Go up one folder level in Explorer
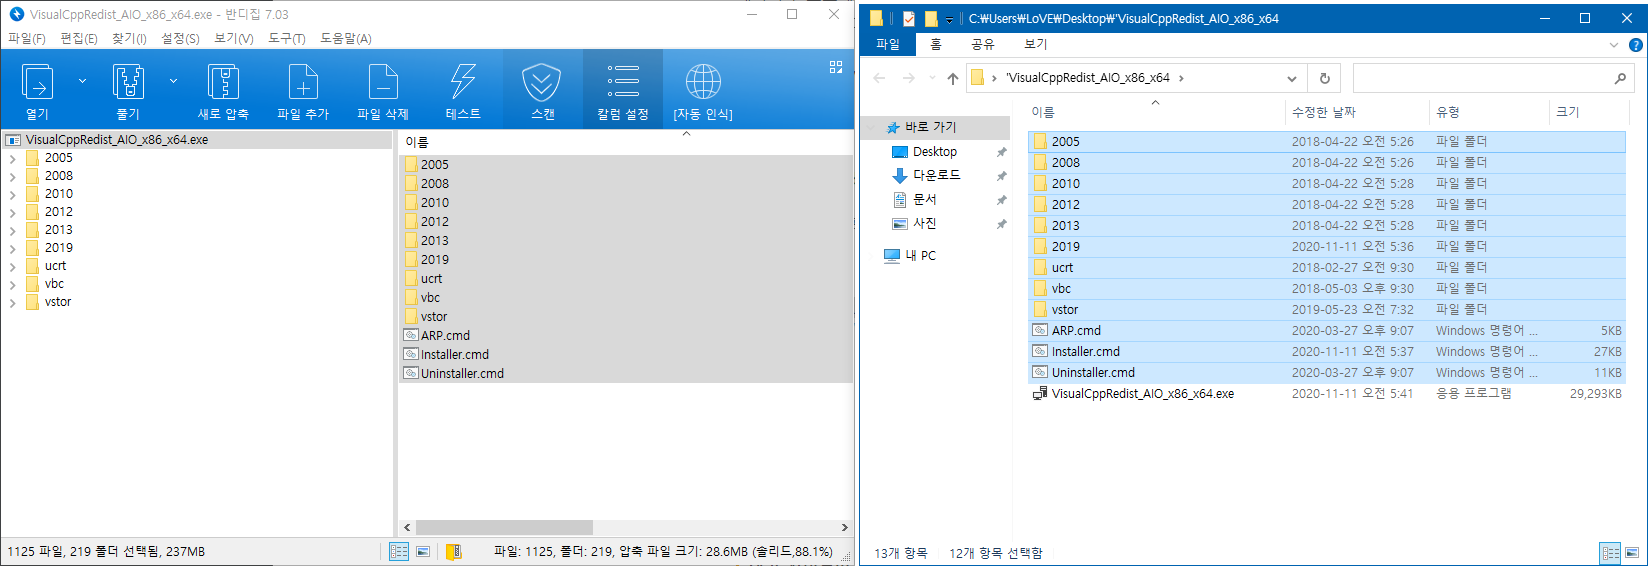The image size is (1648, 566). point(952,78)
